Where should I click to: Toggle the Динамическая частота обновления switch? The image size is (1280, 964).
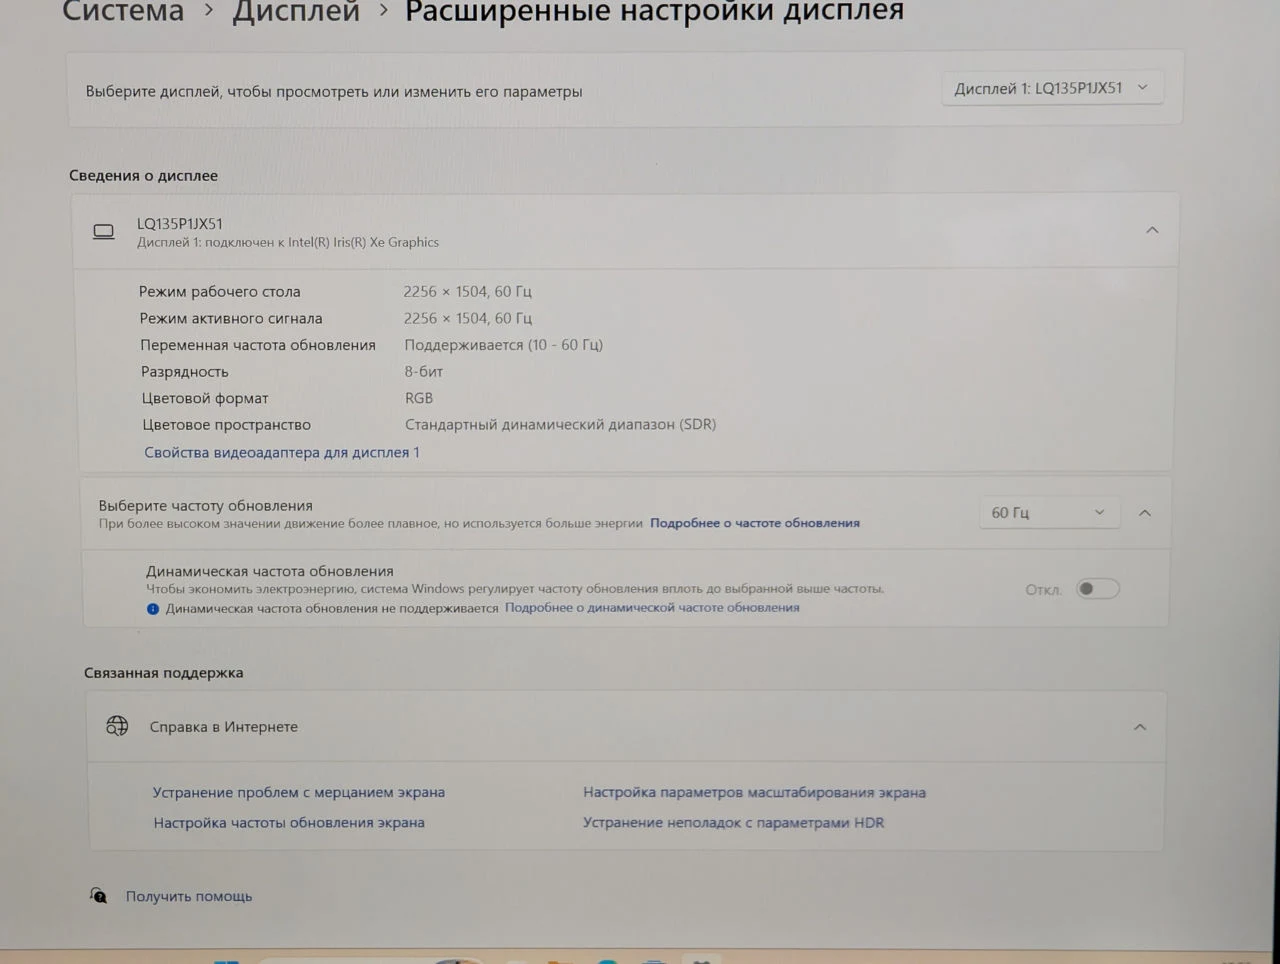pyautogui.click(x=1097, y=589)
